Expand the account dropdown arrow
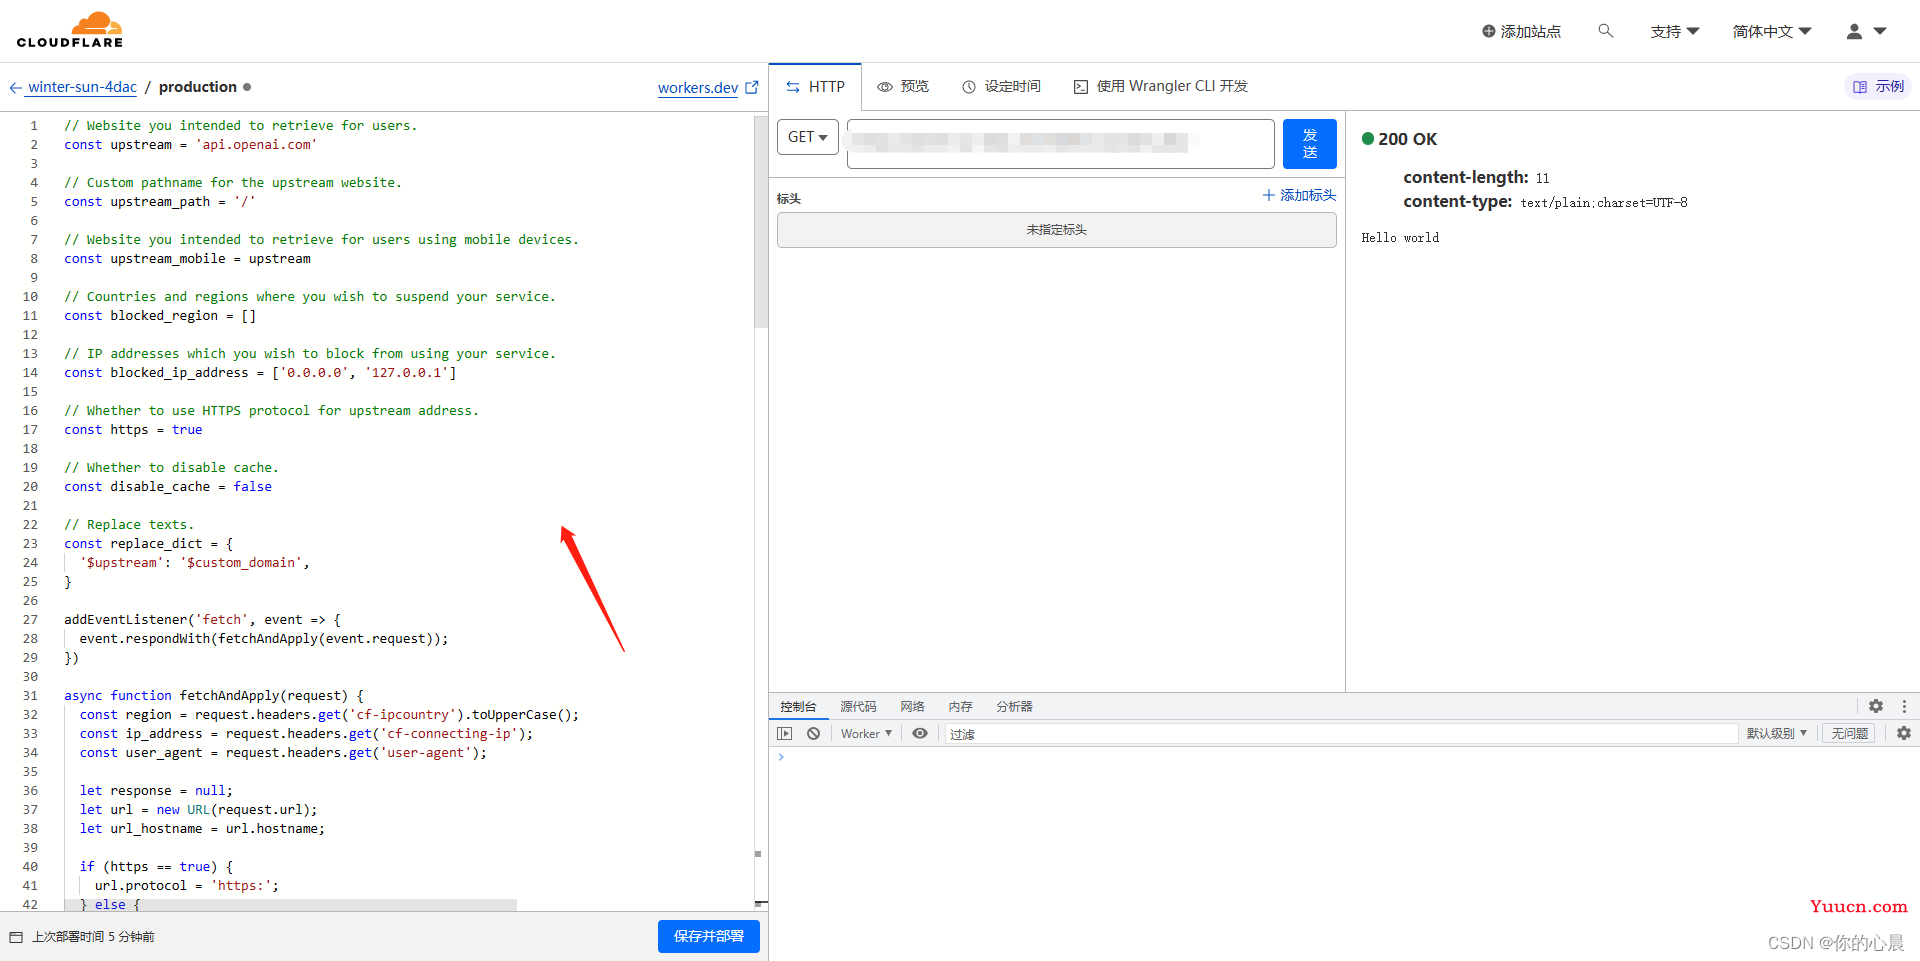The height and width of the screenshot is (961, 1920). [x=1880, y=31]
